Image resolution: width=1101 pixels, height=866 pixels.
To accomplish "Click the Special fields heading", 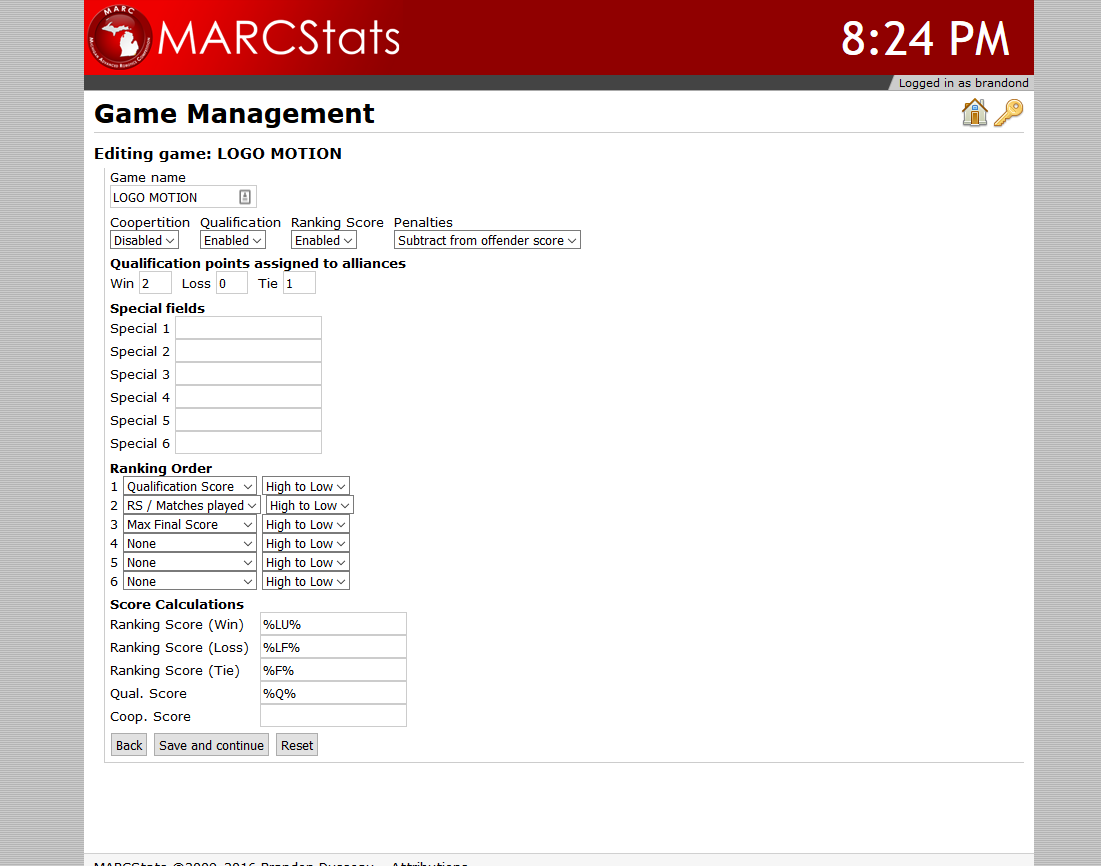I will [x=157, y=308].
